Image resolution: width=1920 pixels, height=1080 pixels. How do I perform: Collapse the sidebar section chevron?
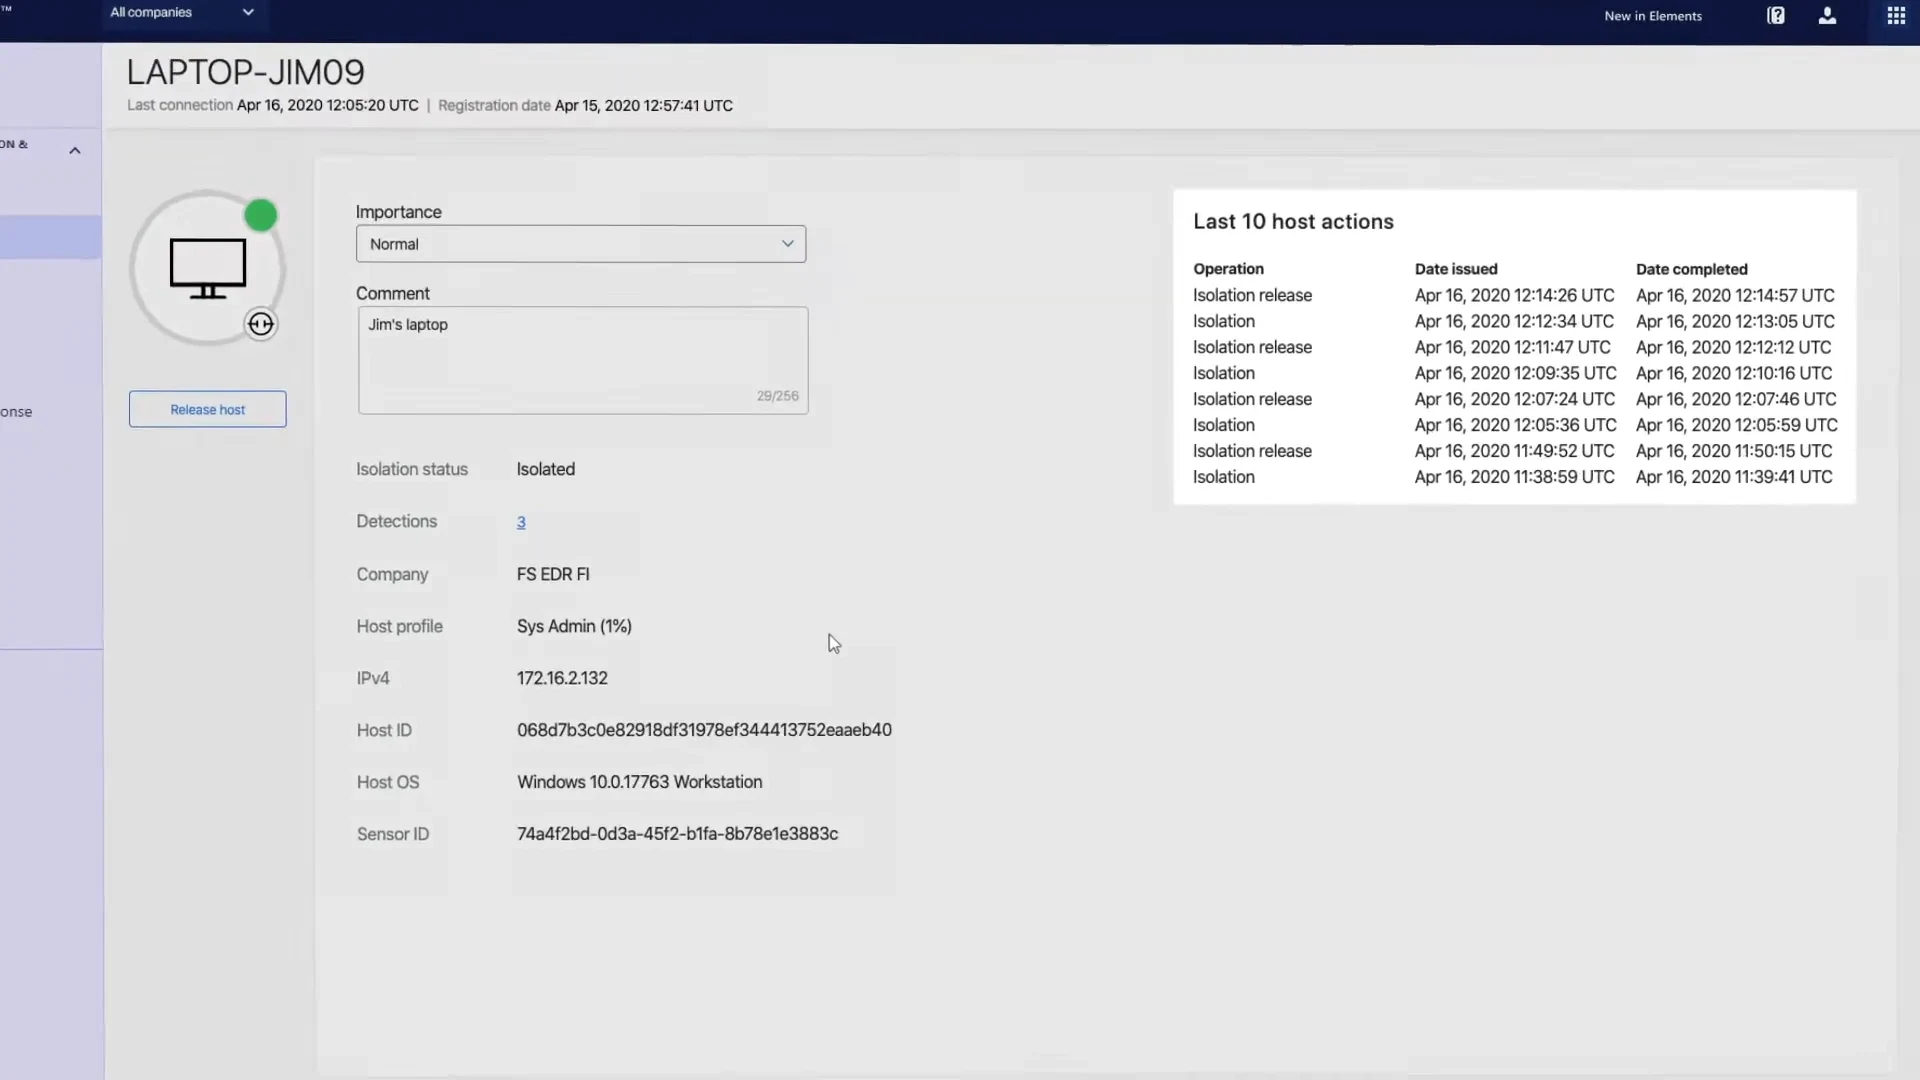point(75,151)
